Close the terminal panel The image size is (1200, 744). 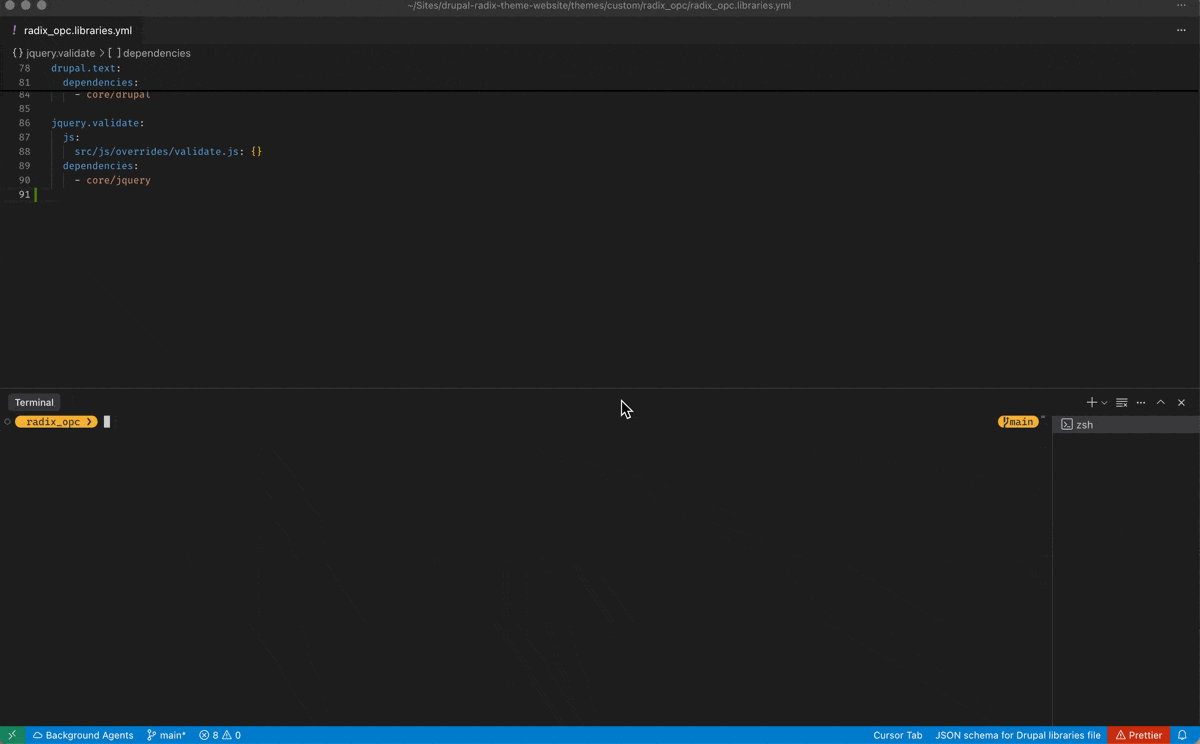pos(1181,402)
